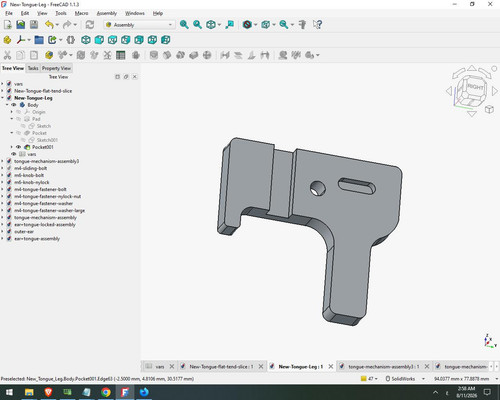The height and width of the screenshot is (400, 500).
Task: Open the Windows Start menu
Action: point(9,392)
